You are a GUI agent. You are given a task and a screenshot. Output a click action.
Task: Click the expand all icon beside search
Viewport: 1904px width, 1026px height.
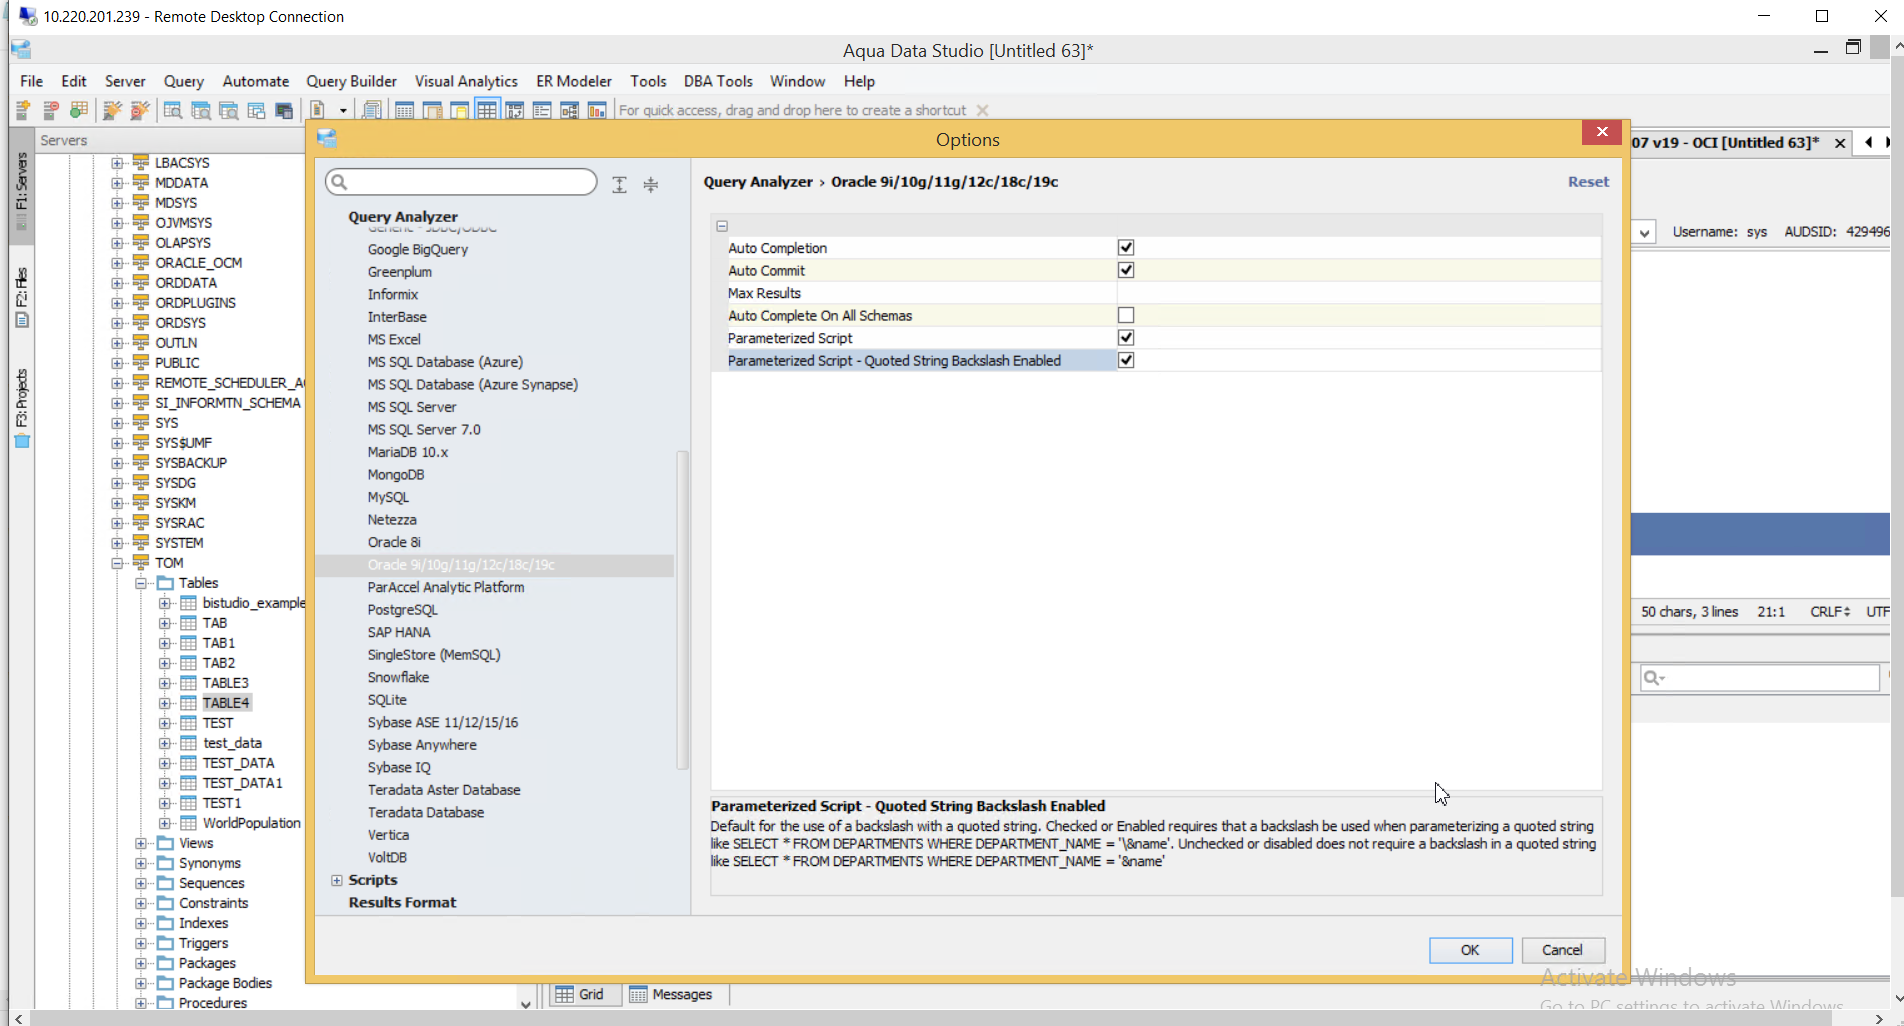click(620, 184)
